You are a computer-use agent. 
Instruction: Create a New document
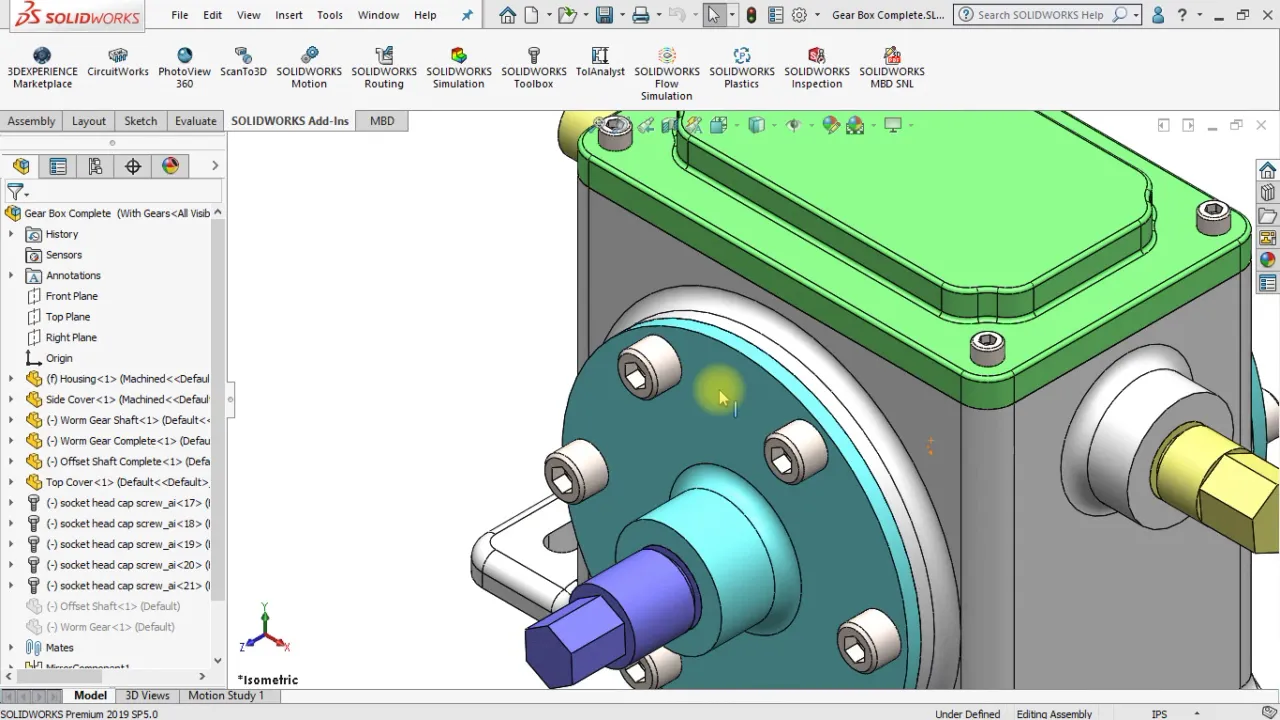coord(532,15)
